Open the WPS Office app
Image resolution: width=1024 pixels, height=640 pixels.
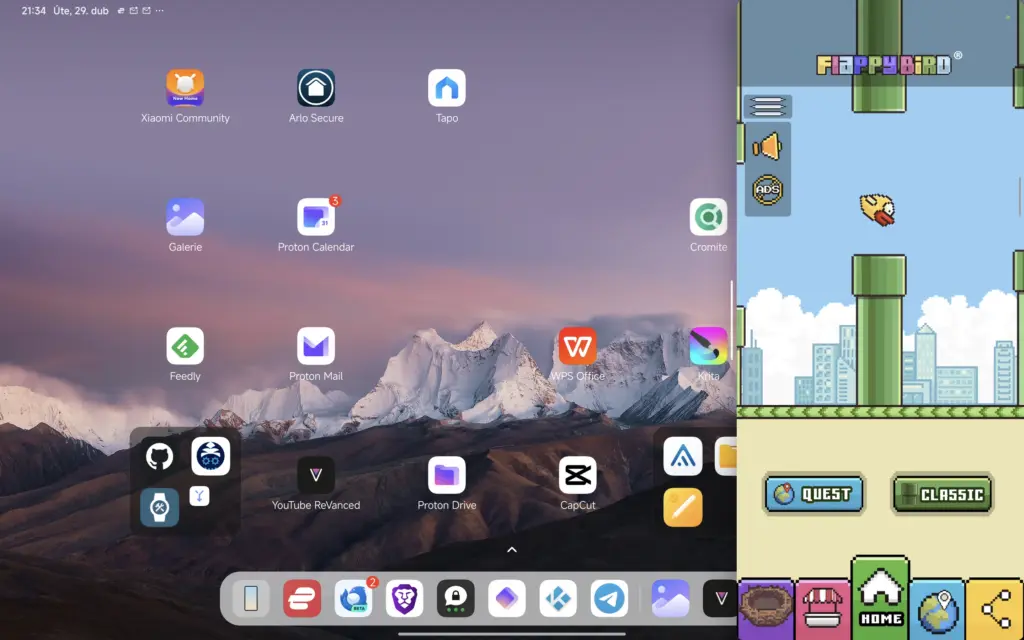point(577,347)
